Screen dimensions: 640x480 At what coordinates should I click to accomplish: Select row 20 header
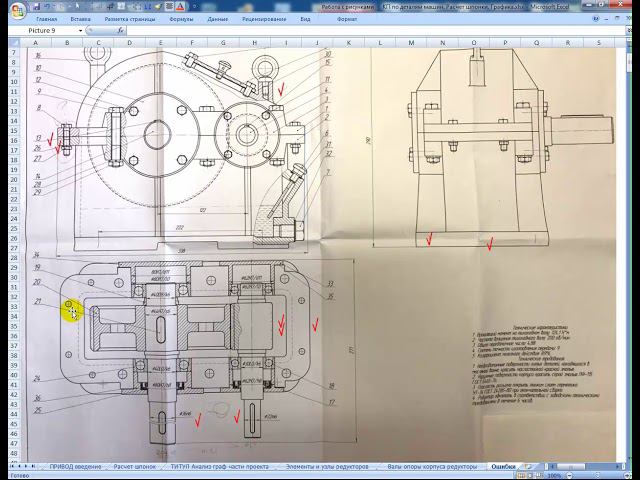[14, 180]
